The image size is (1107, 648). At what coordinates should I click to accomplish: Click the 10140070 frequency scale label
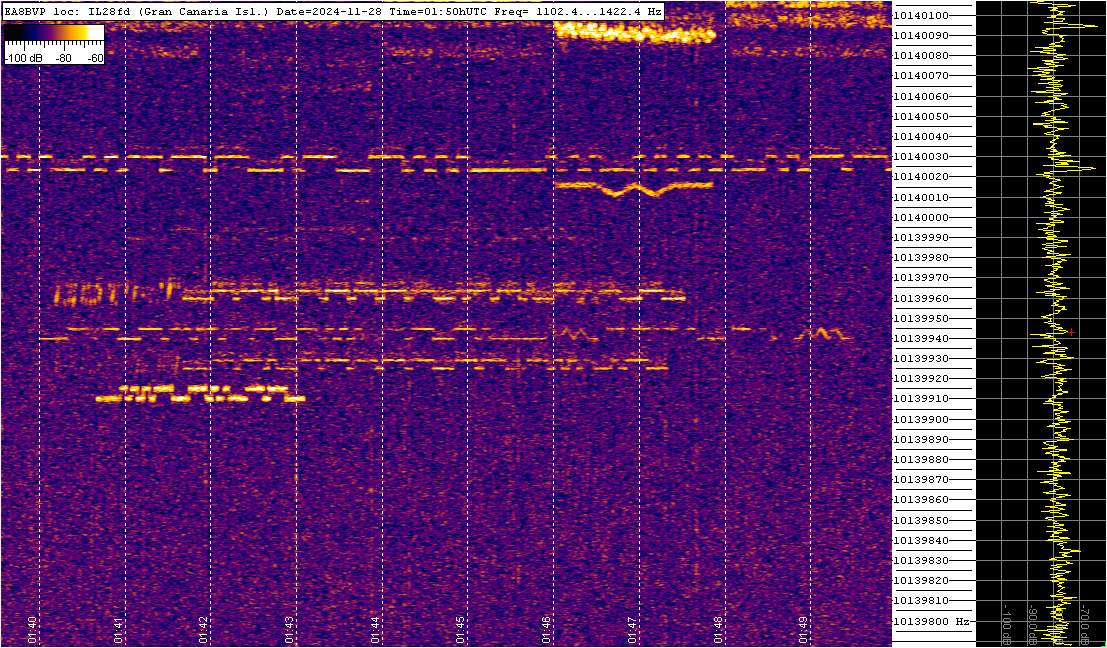point(921,76)
